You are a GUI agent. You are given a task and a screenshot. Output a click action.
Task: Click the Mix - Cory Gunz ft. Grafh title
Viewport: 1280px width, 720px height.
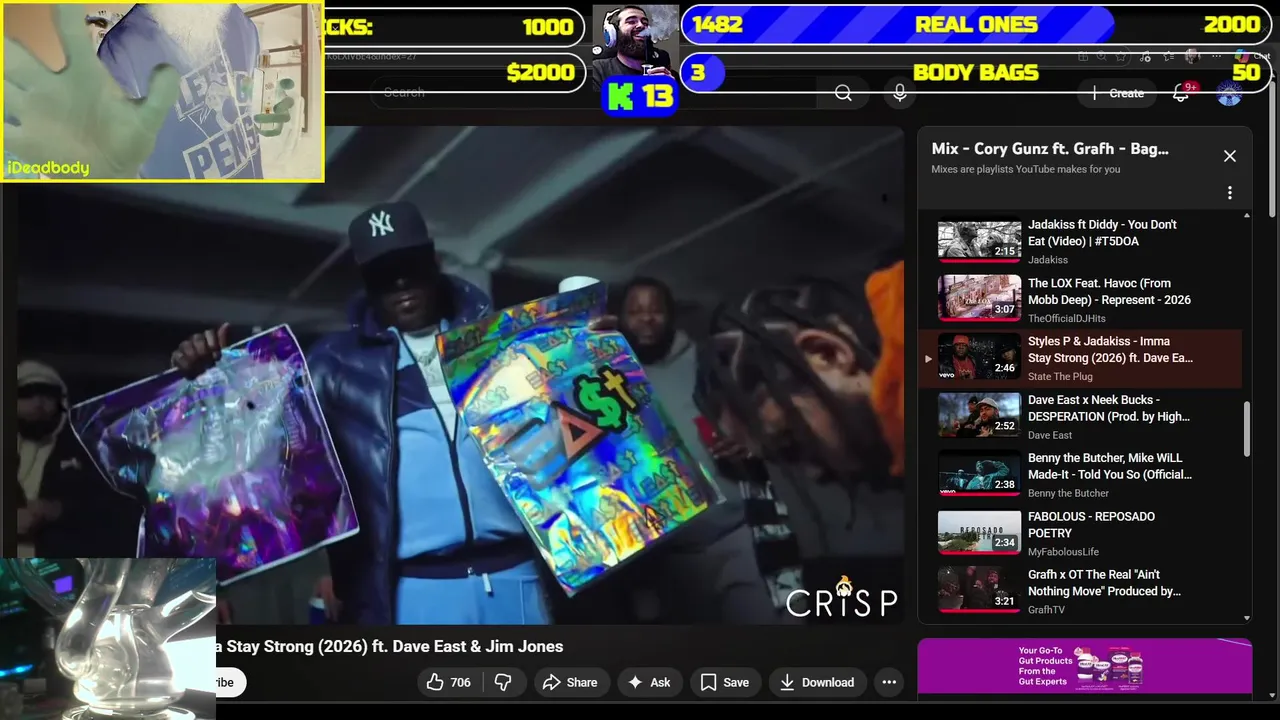click(1050, 149)
